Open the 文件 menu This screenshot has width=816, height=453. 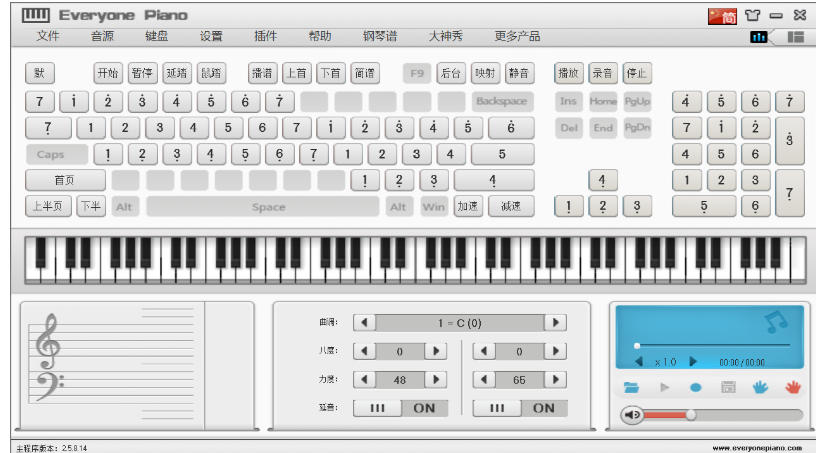[x=48, y=36]
